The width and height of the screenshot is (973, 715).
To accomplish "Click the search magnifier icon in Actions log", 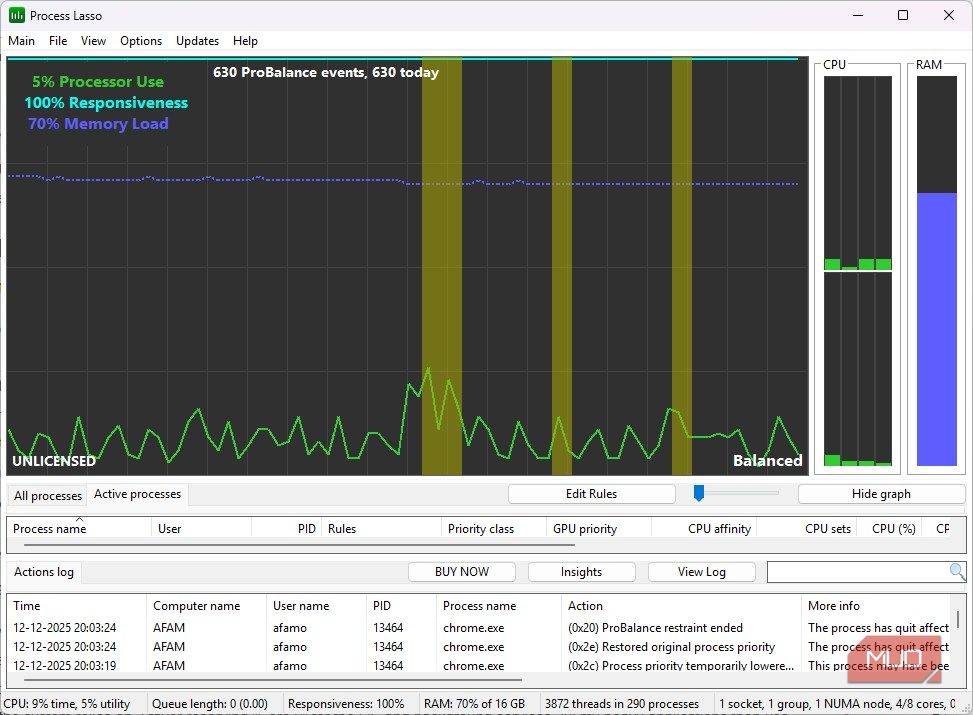I will pyautogui.click(x=957, y=572).
